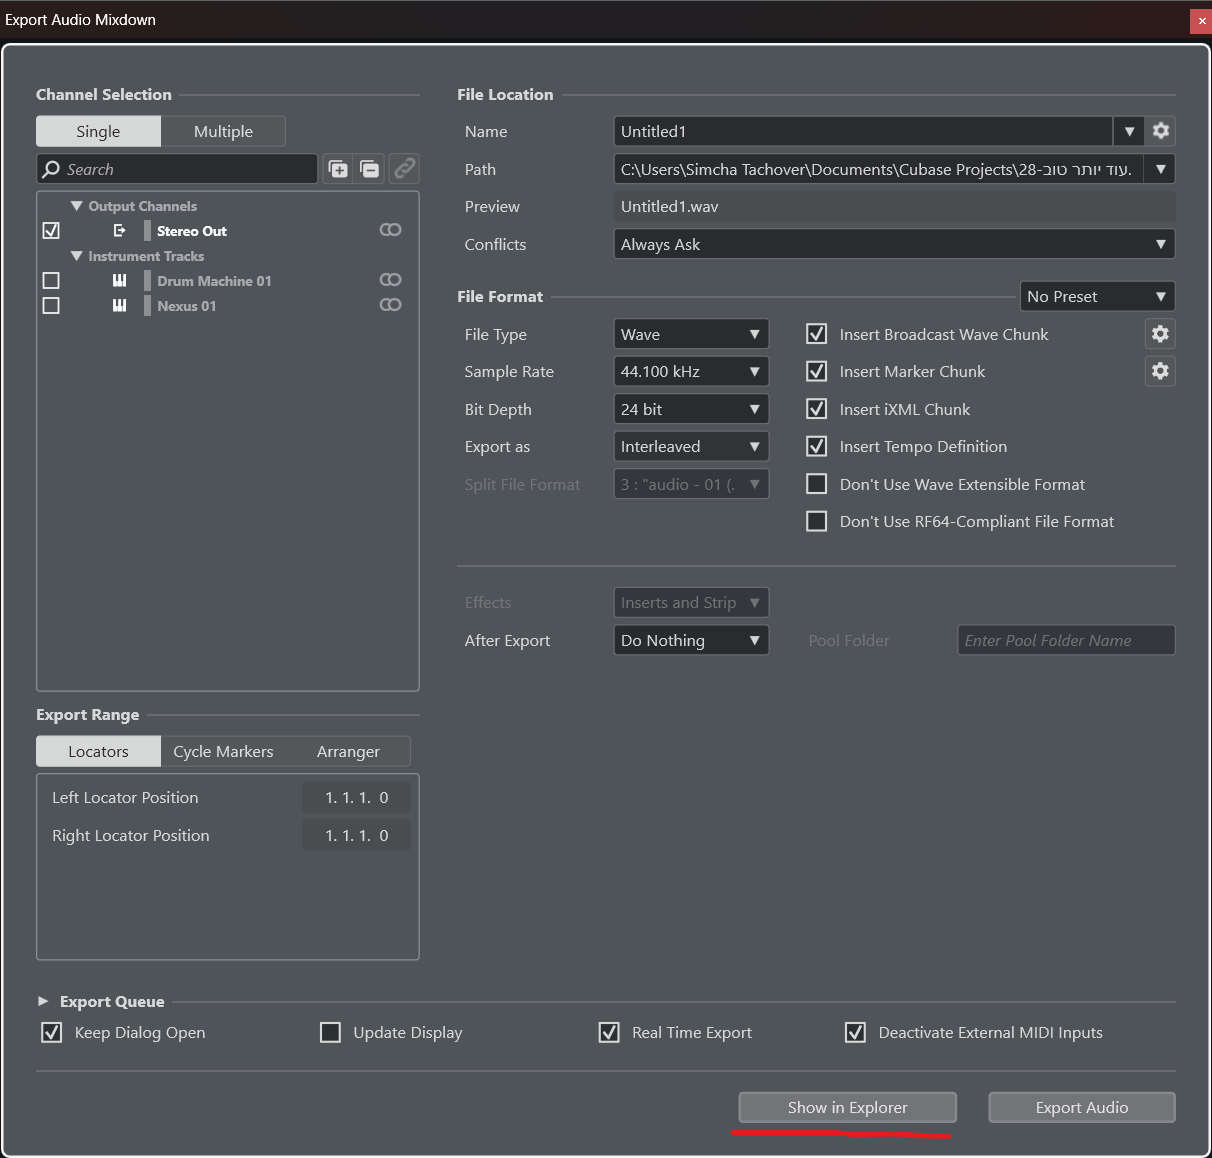Click the Show in Explorer button
This screenshot has width=1212, height=1158.
tap(847, 1107)
